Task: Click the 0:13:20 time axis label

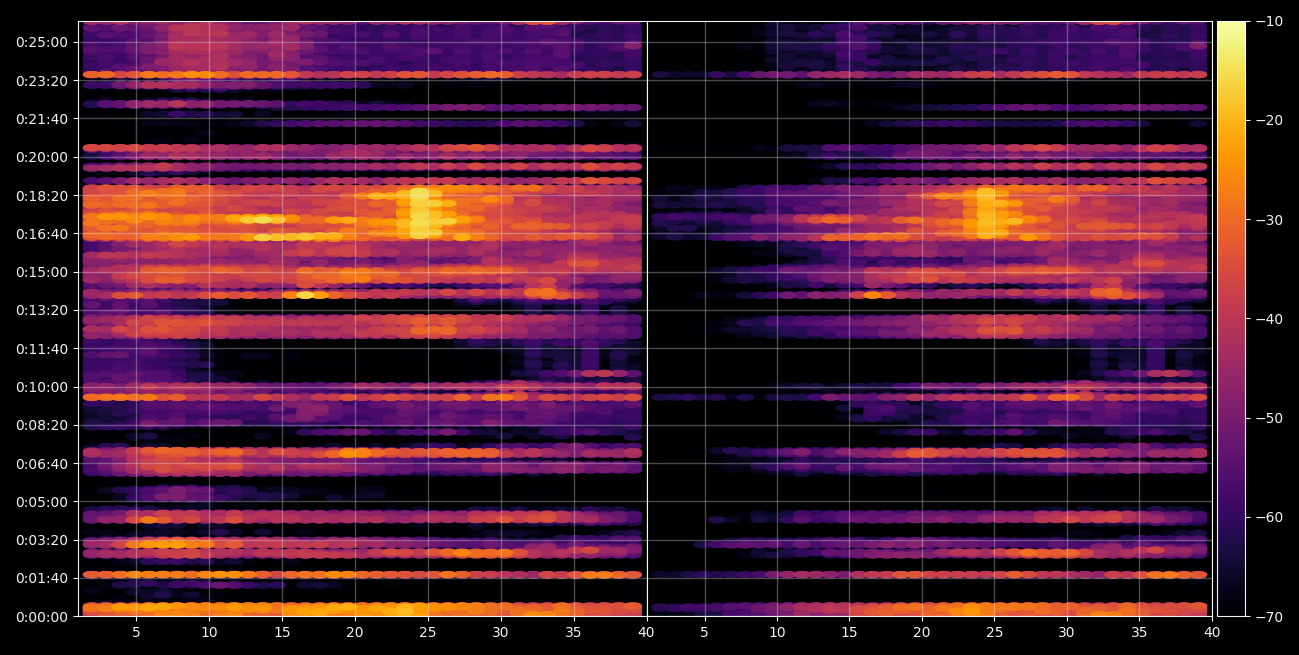Action: click(42, 310)
